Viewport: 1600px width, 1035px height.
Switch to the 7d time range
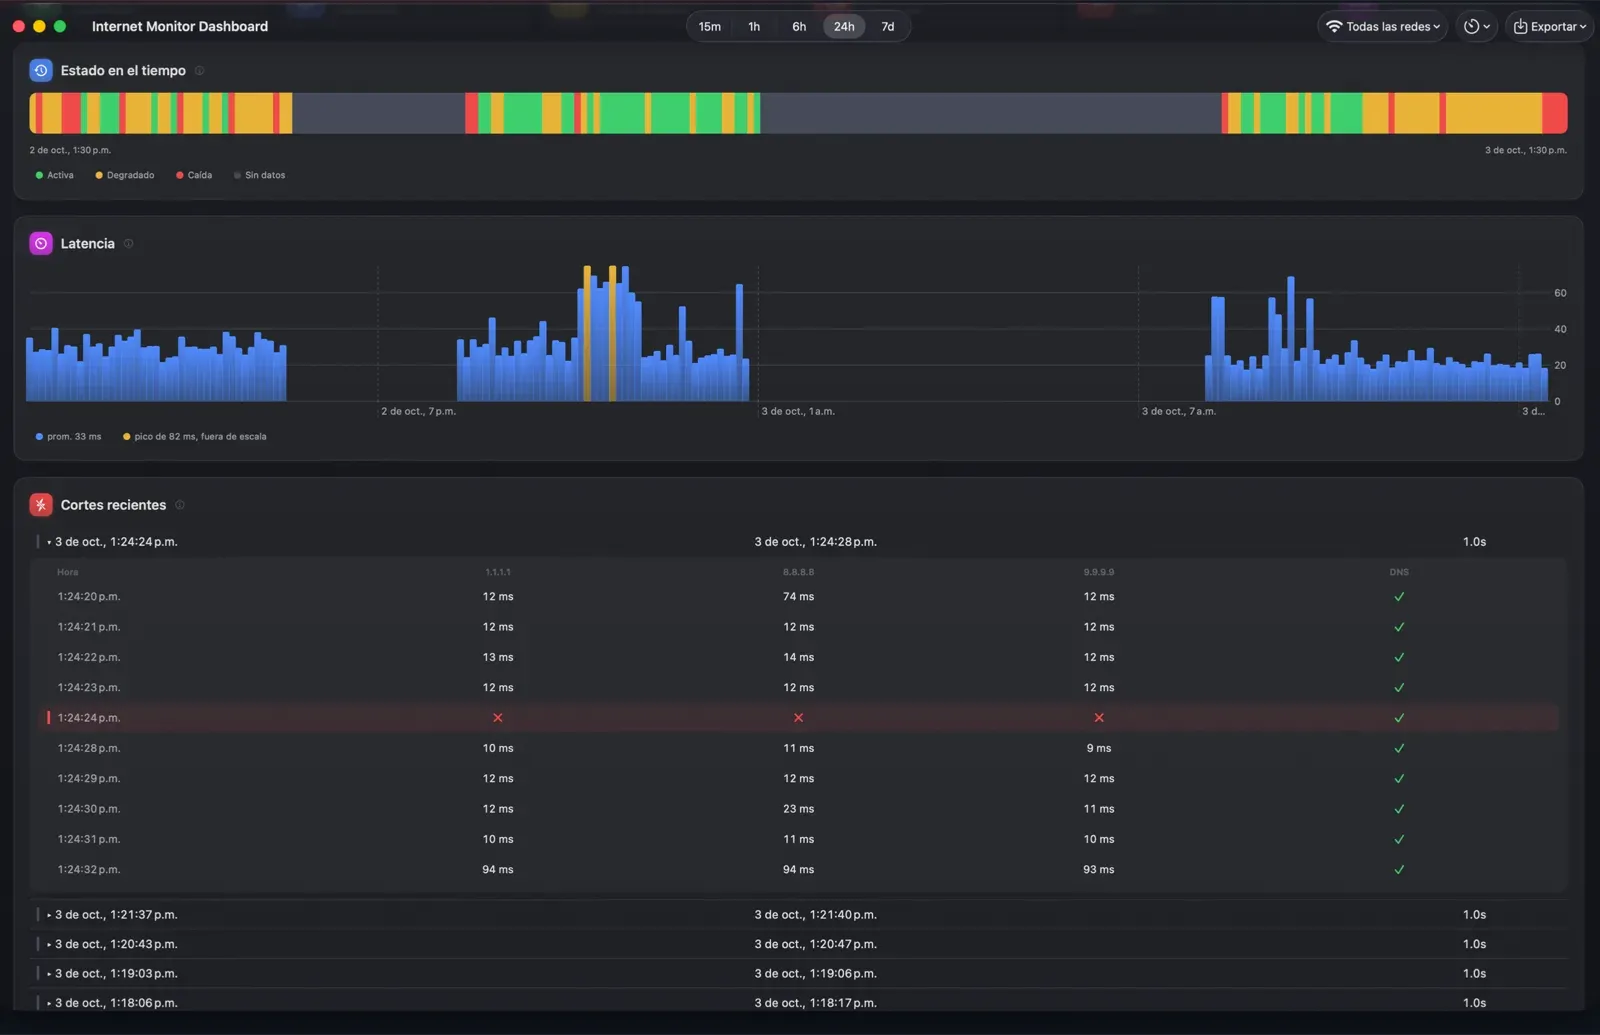(888, 27)
